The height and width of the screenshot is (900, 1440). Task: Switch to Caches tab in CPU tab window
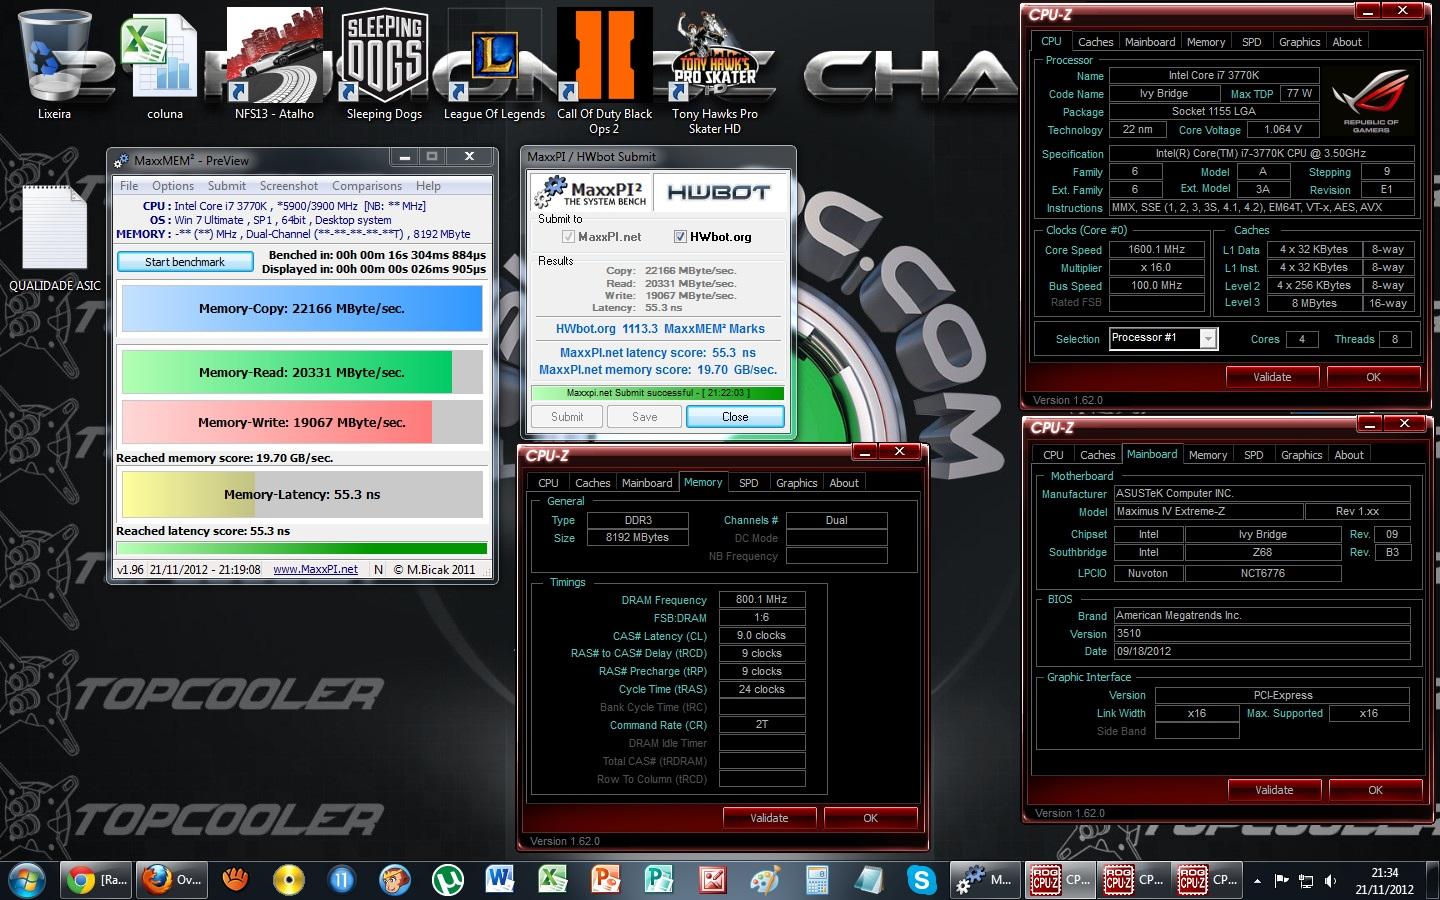[1095, 42]
